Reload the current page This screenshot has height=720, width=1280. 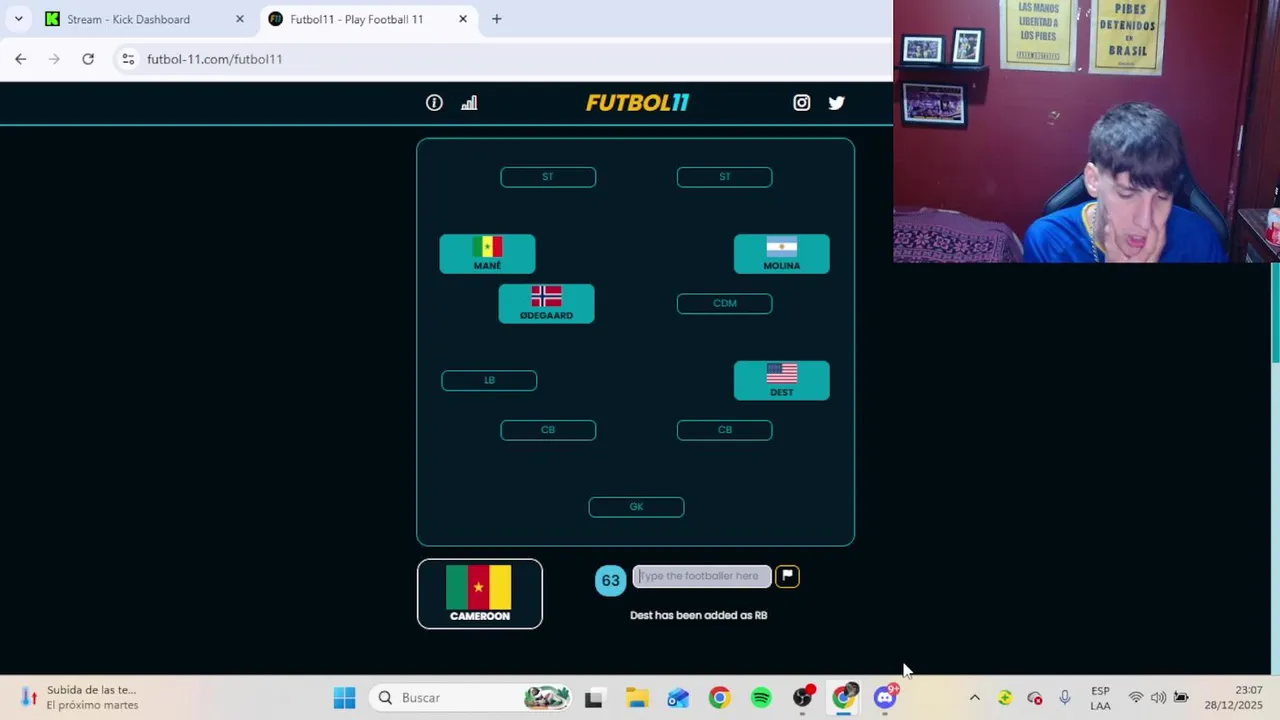(88, 59)
